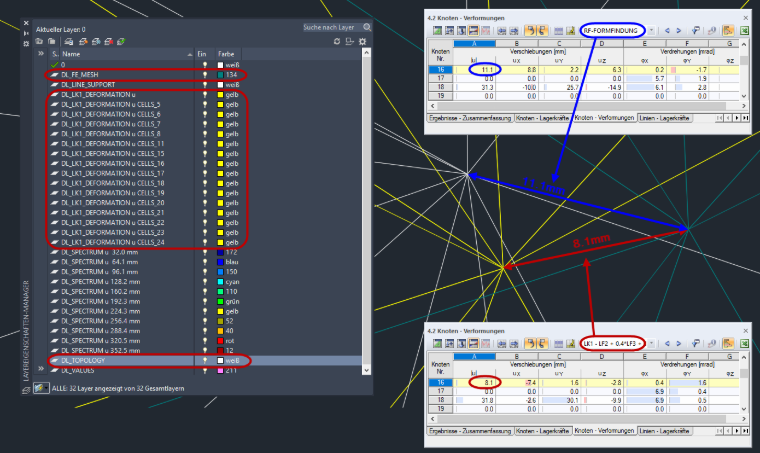Click the layer list scrollbar down arrow
Image resolution: width=760 pixels, height=453 pixels.
(x=366, y=370)
